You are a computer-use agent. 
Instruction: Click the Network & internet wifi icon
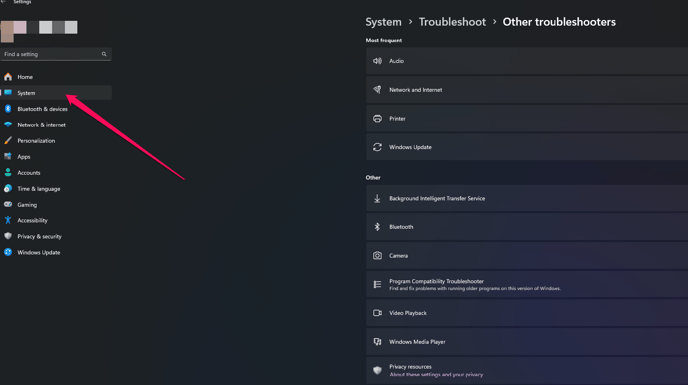(8, 125)
